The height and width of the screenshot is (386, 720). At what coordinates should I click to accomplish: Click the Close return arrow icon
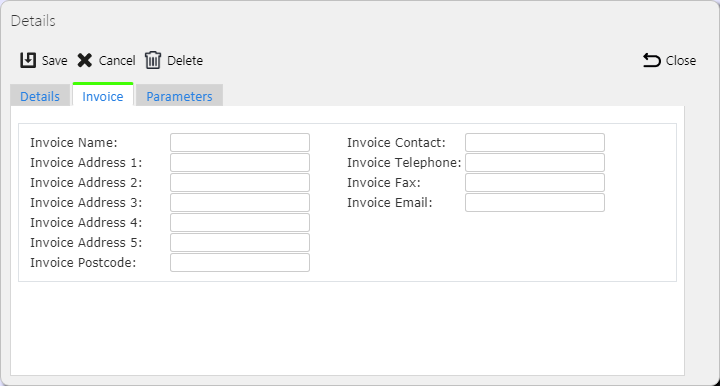(652, 60)
